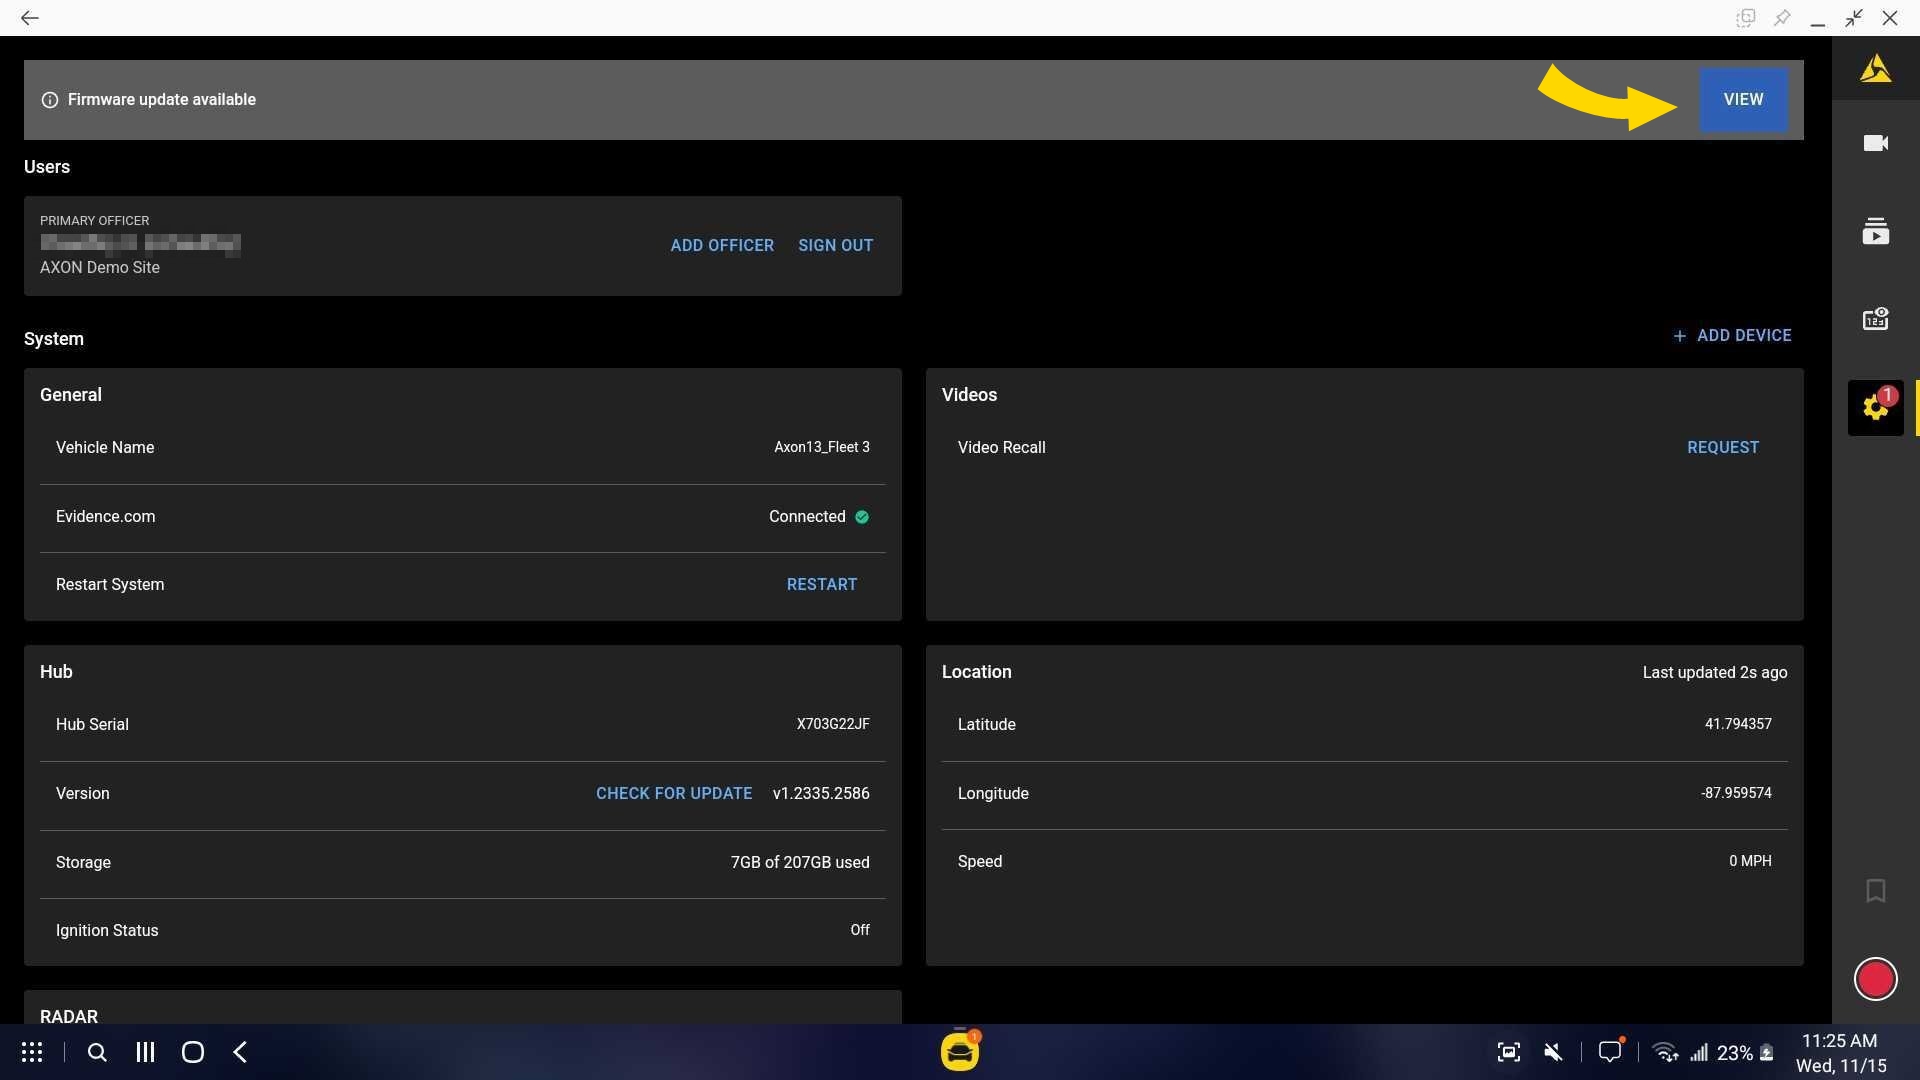Click ADD OFFICER link
1920x1080 pixels.
pyautogui.click(x=722, y=246)
